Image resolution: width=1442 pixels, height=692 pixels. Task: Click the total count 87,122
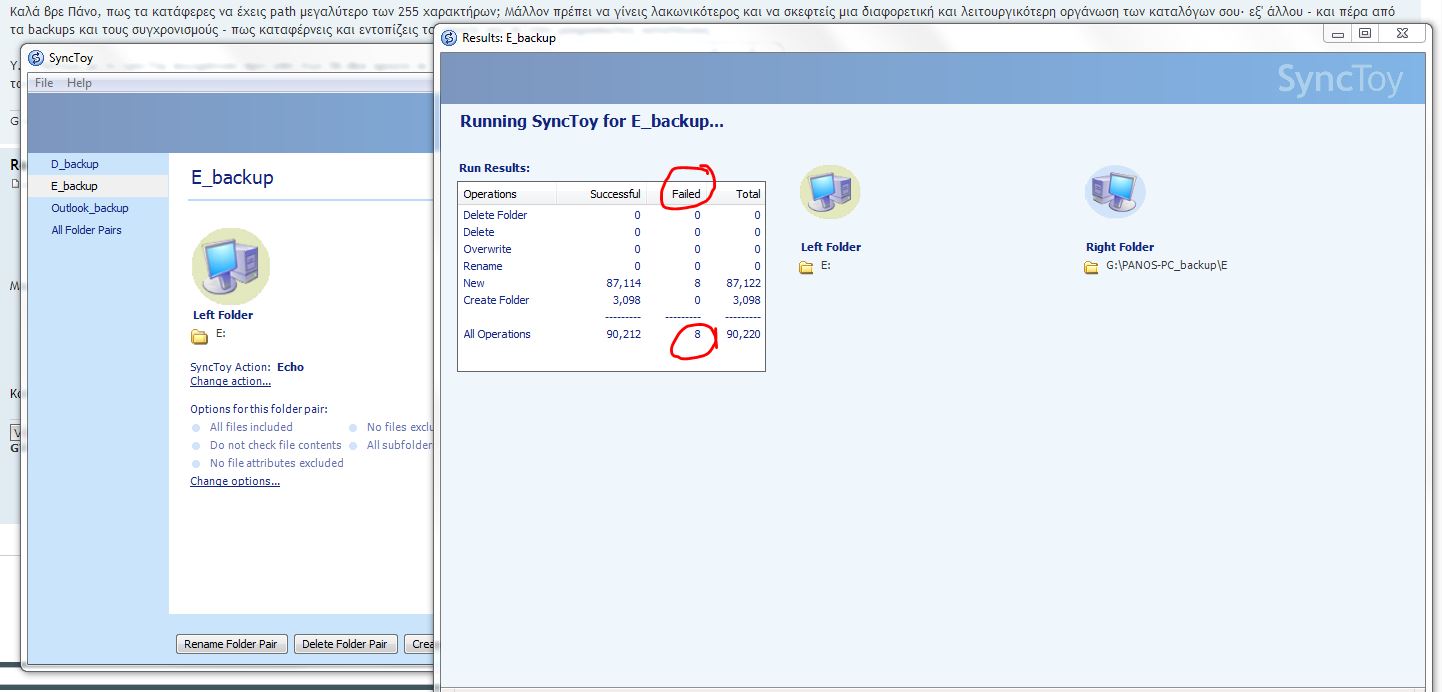pyautogui.click(x=743, y=283)
